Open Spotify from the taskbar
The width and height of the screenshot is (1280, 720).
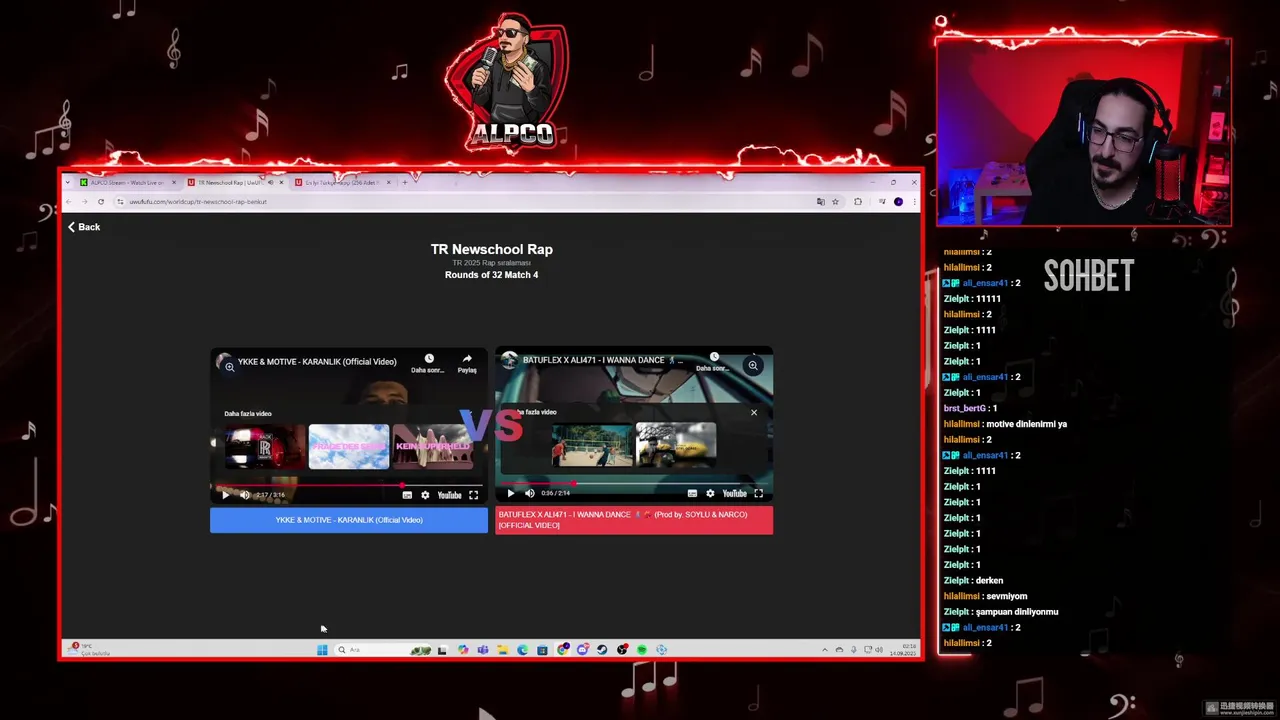click(x=642, y=650)
